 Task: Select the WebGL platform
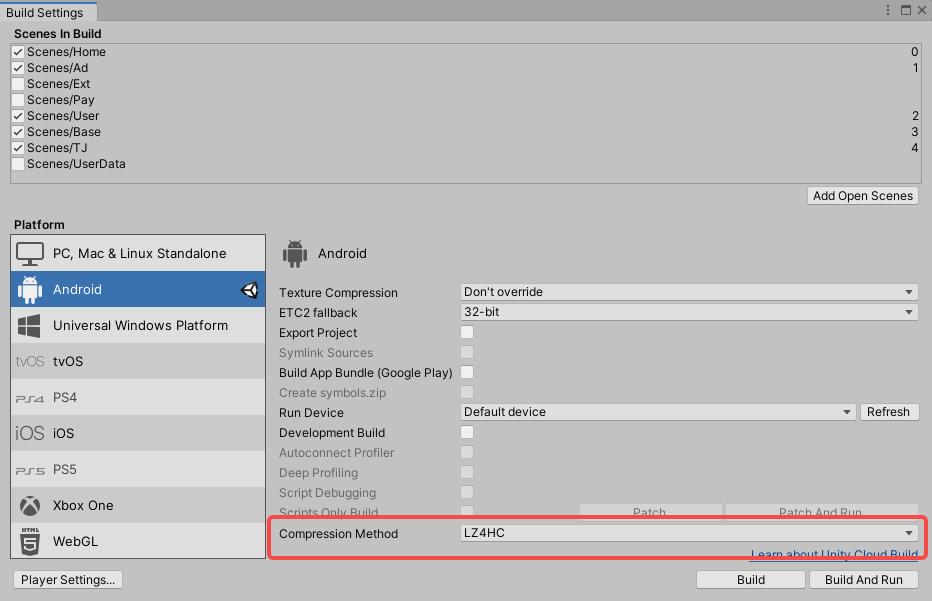(x=138, y=541)
